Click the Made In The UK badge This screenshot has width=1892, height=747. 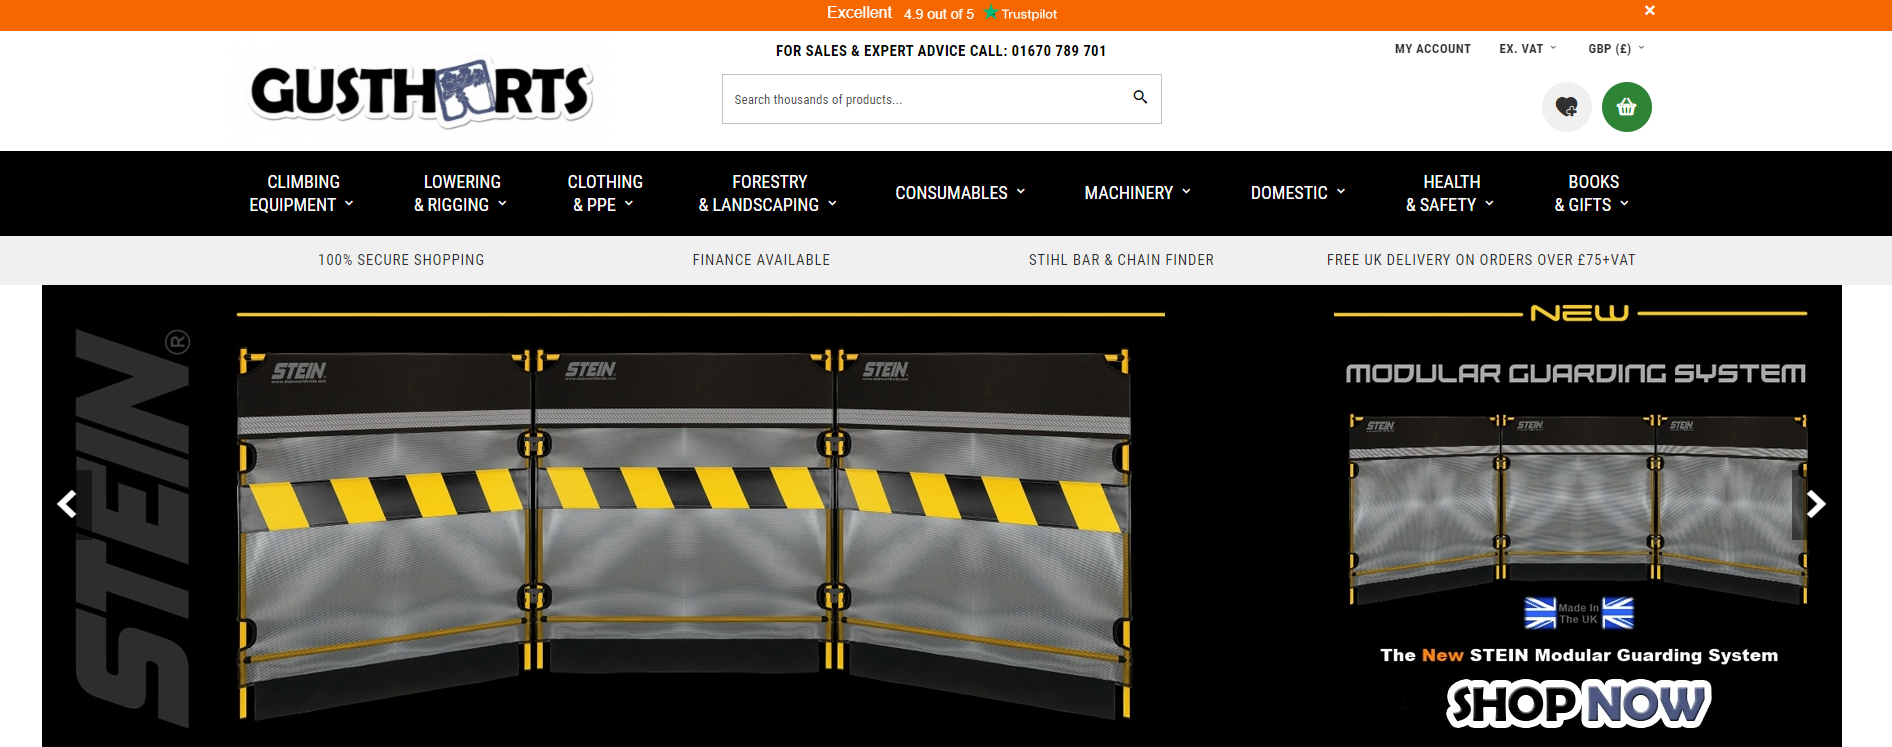[x=1579, y=613]
